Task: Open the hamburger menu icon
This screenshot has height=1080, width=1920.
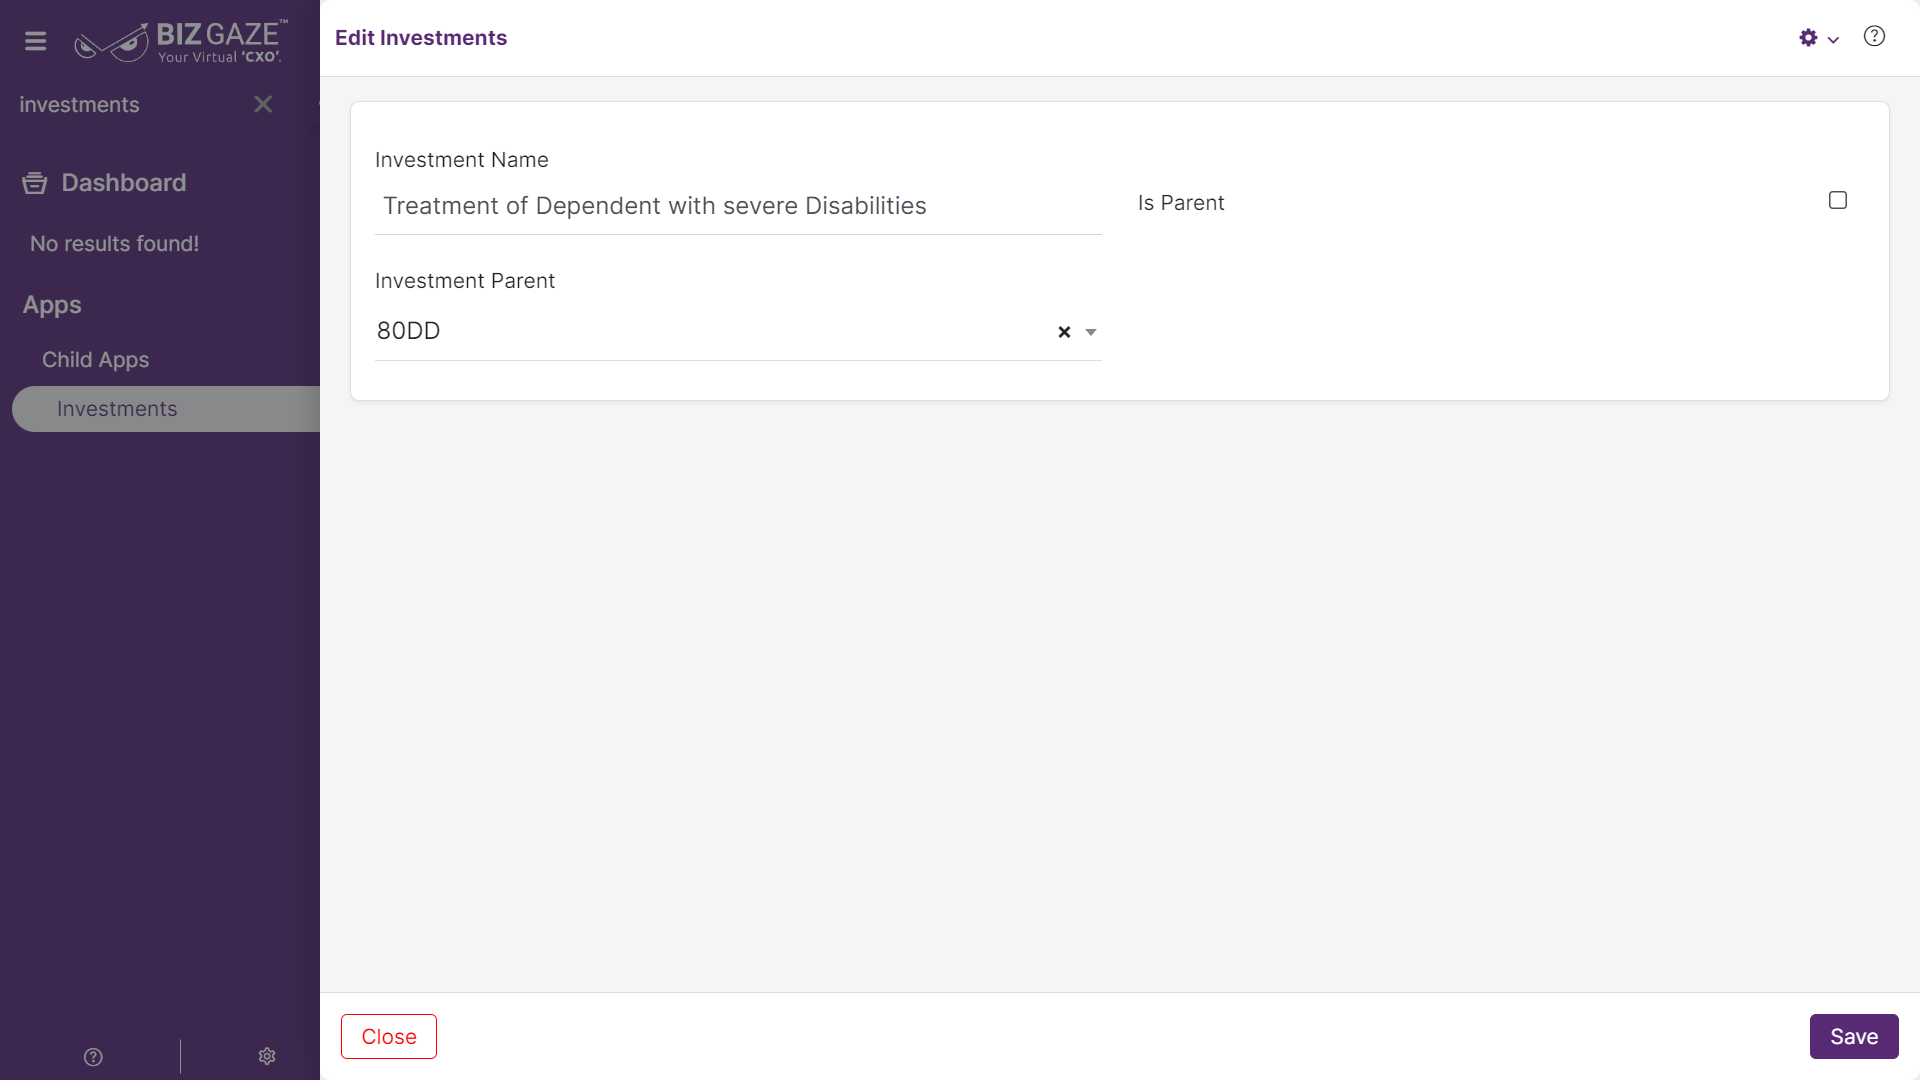Action: pyautogui.click(x=36, y=41)
